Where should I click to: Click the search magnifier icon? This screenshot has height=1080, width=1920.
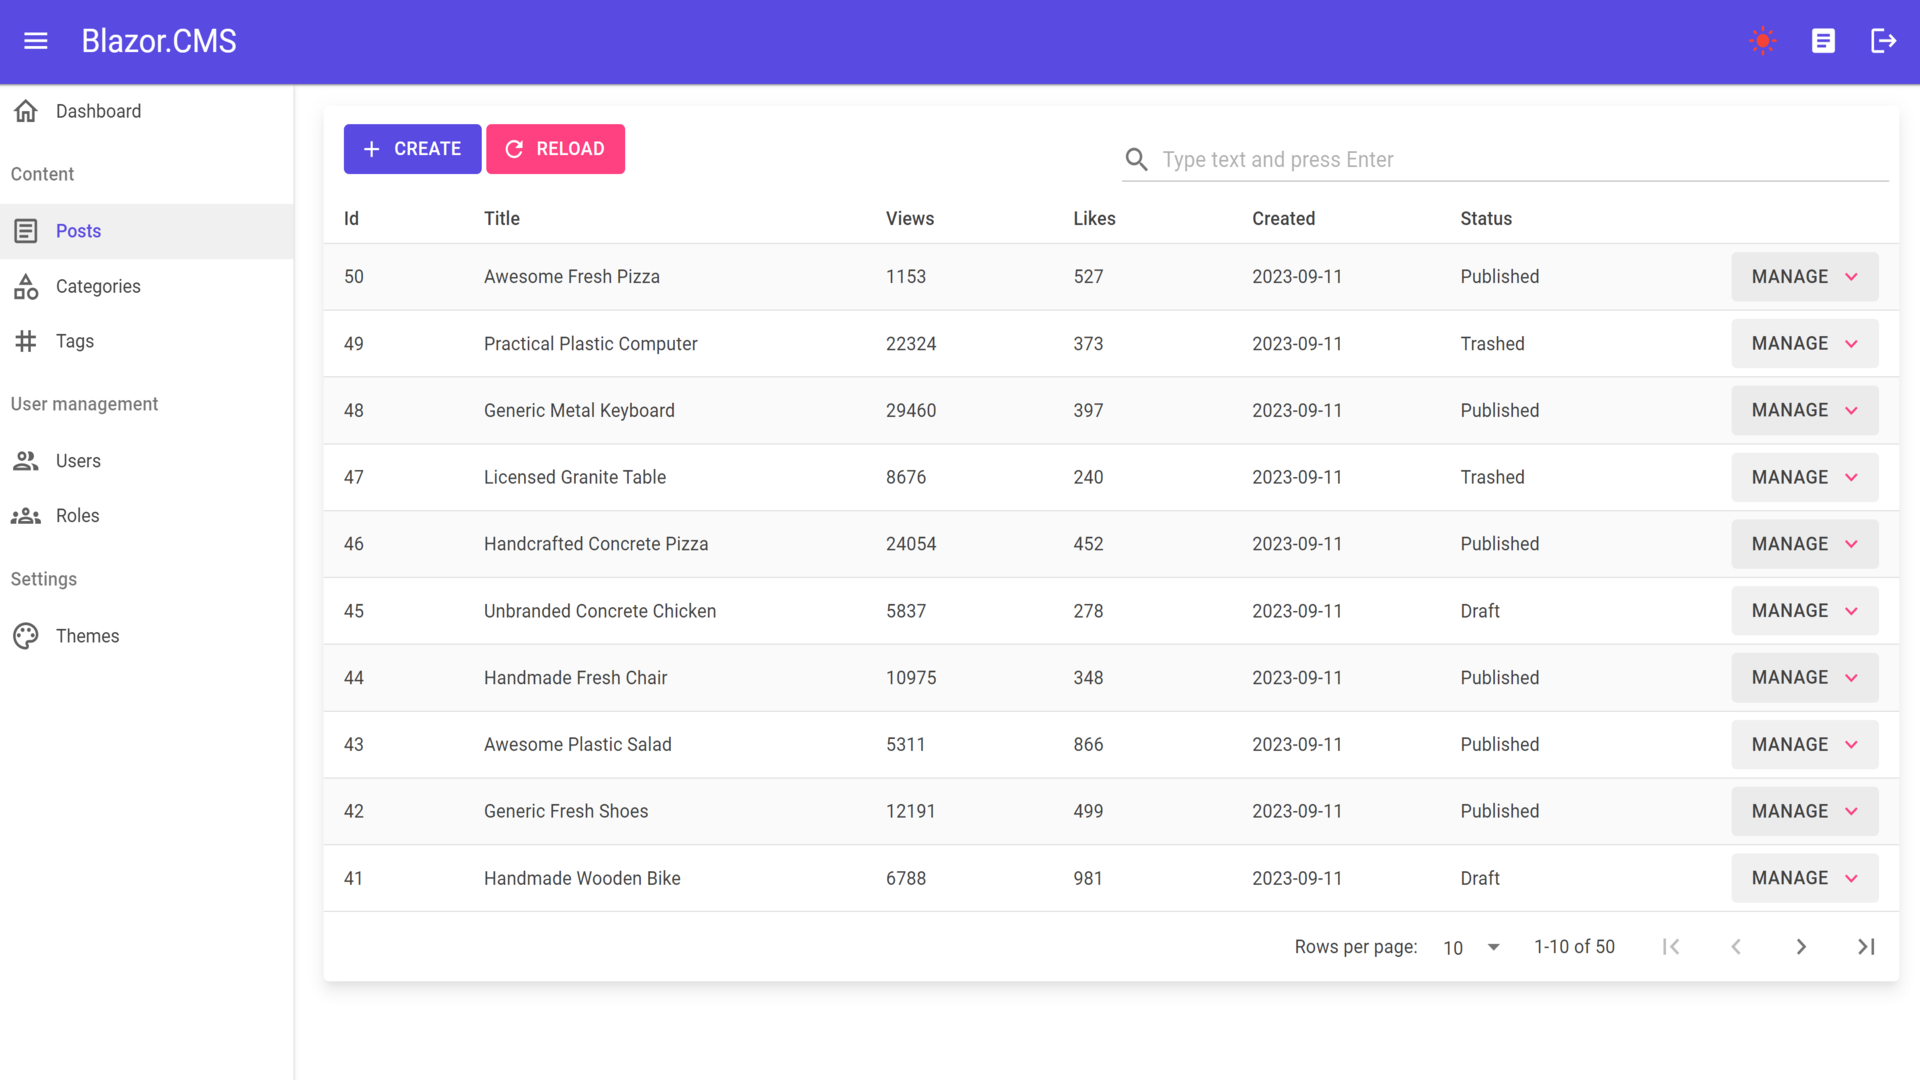[1136, 160]
